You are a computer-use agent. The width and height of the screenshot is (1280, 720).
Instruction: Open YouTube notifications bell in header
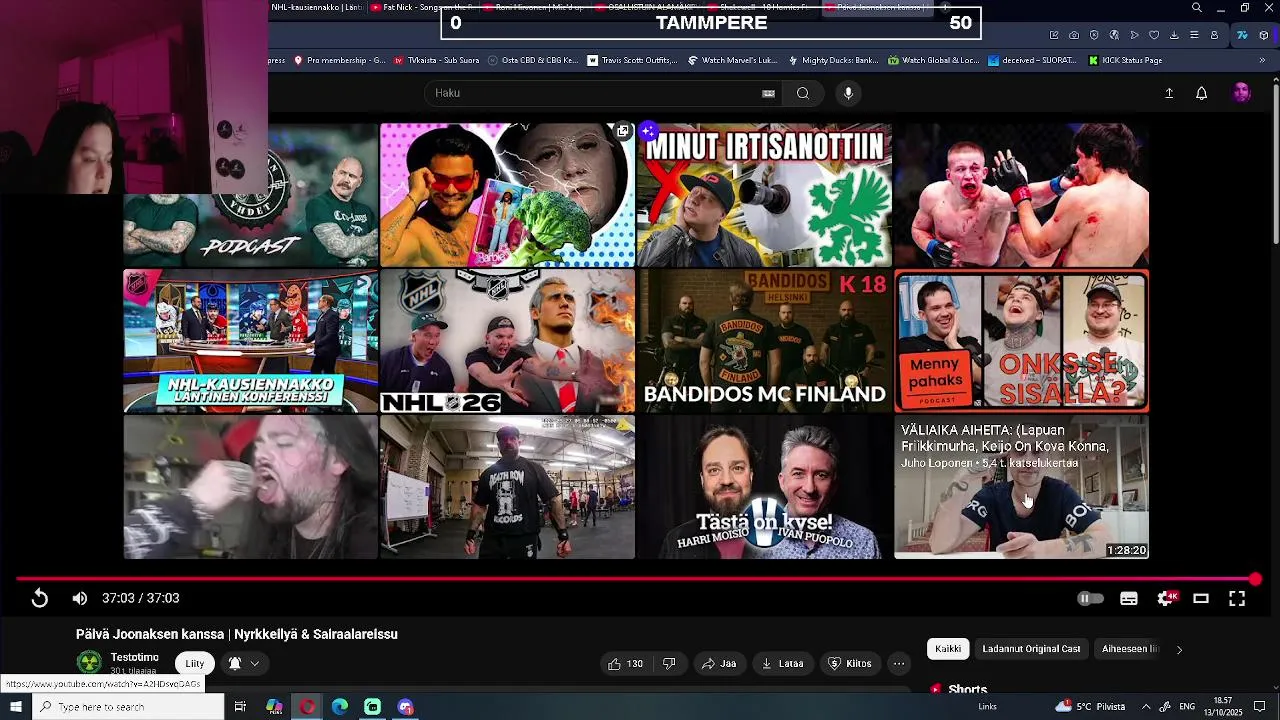click(x=1202, y=93)
